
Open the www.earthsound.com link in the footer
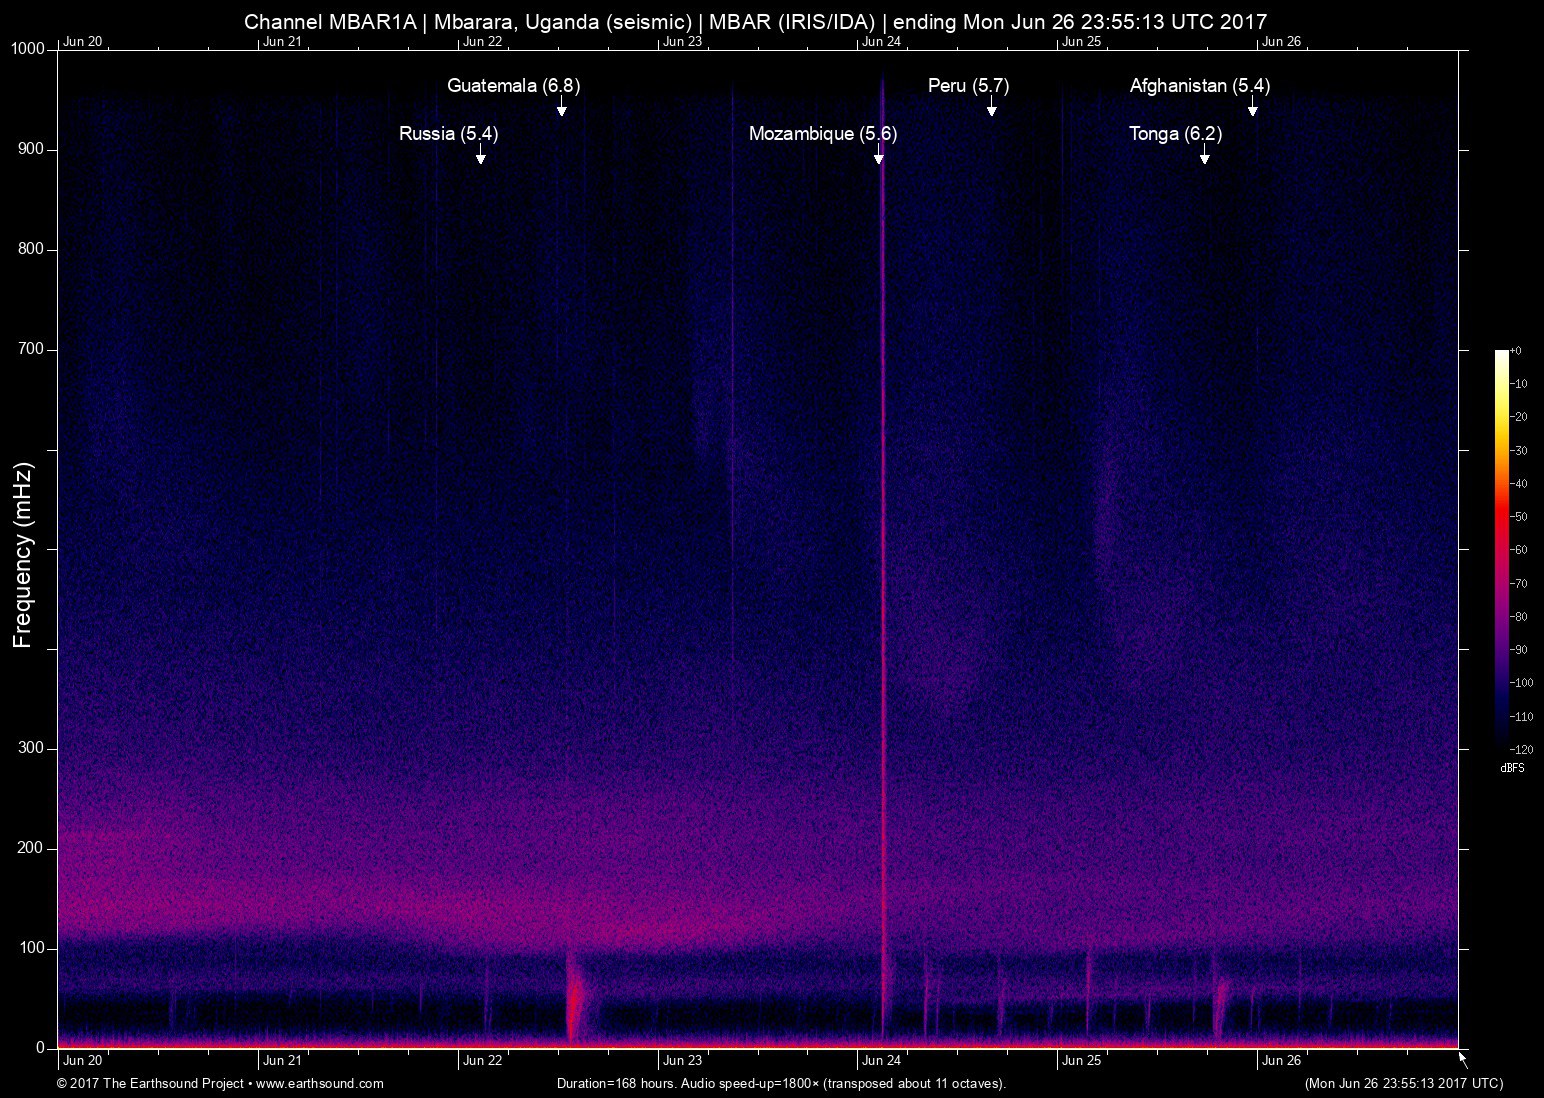320,1083
